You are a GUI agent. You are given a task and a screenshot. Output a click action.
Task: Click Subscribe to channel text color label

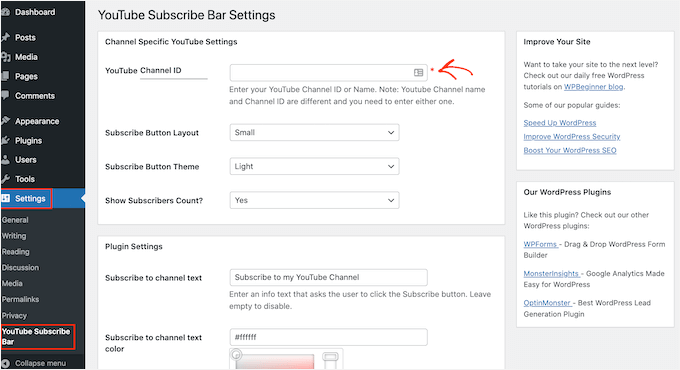pos(154,343)
